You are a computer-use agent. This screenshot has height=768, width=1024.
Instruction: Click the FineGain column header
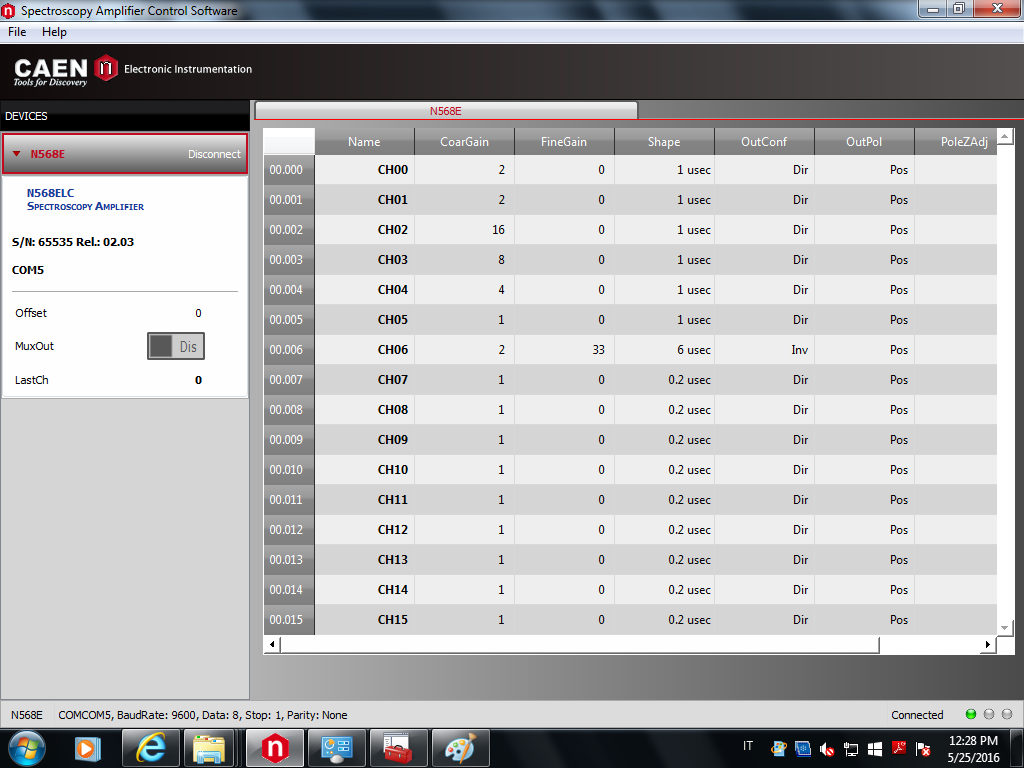[x=564, y=142]
